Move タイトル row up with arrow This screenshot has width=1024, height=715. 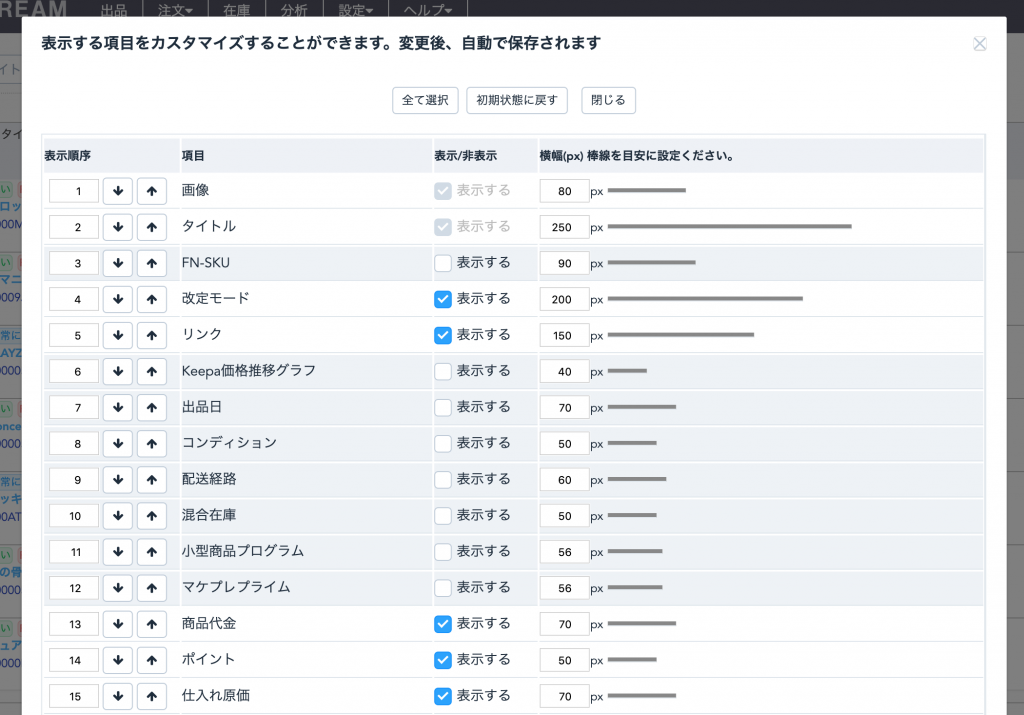pos(152,227)
